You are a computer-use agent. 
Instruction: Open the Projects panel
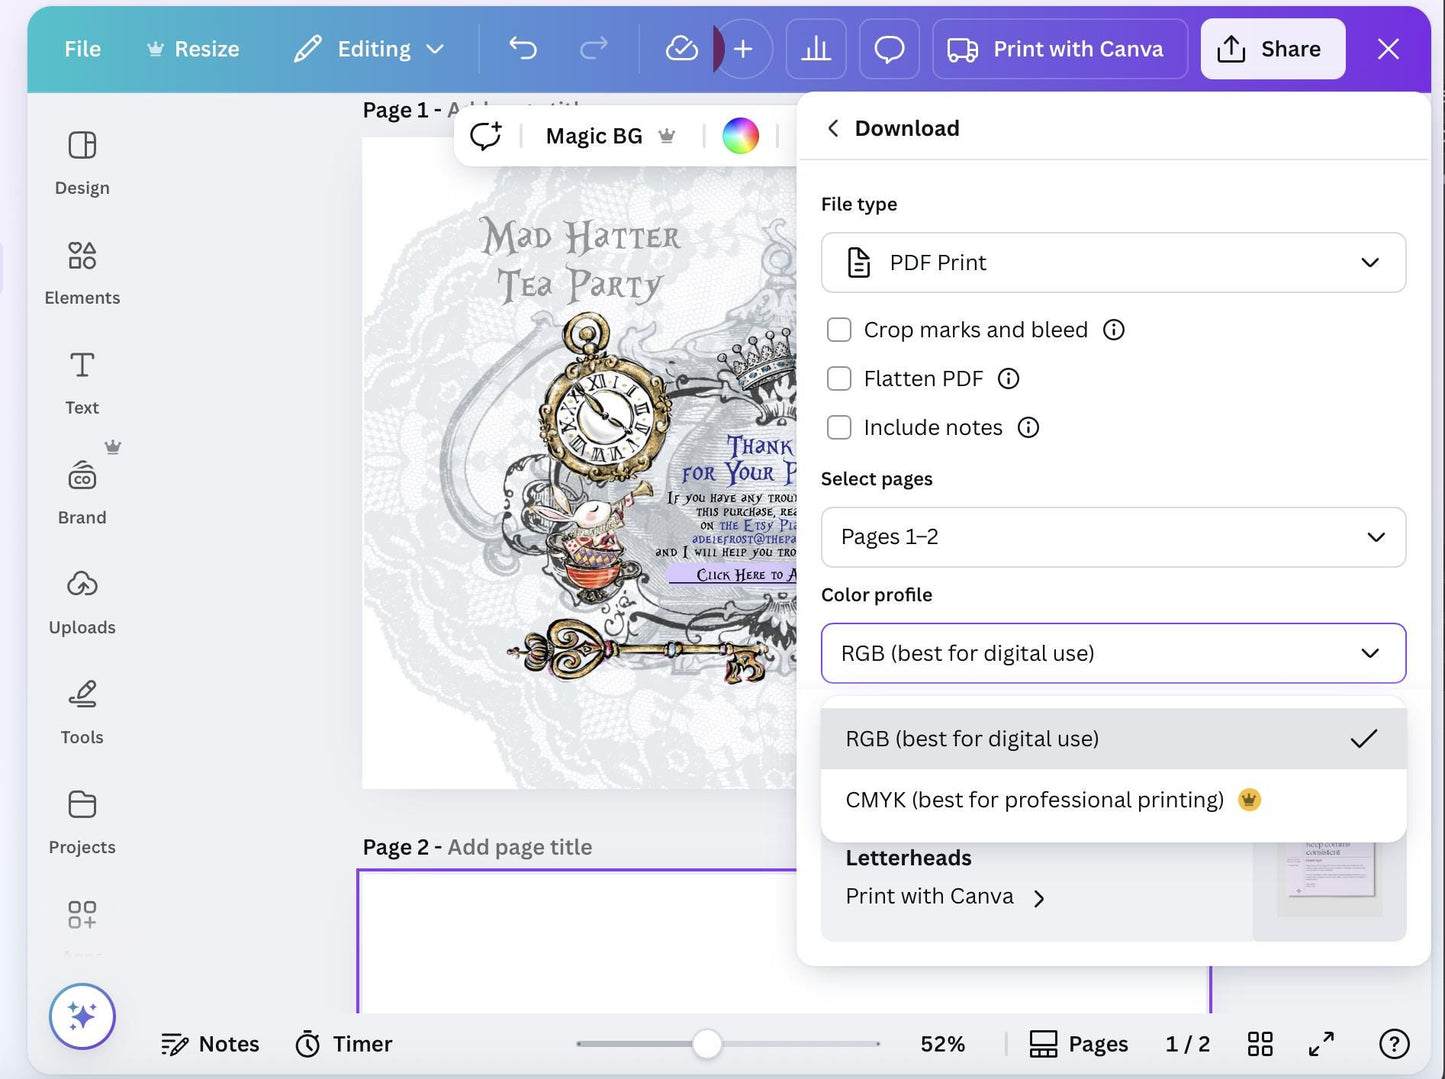[x=82, y=823]
